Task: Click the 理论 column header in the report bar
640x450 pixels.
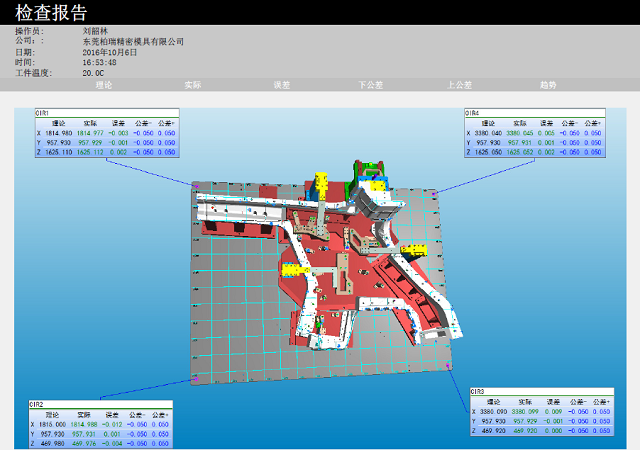Action: click(104, 85)
